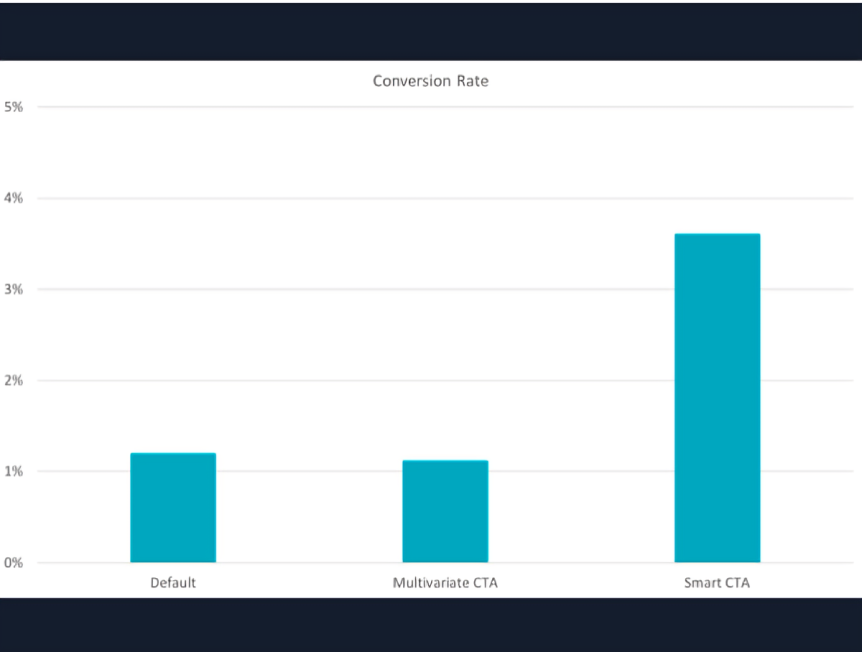Click the 5% horizontal gridline
This screenshot has width=862, height=652.
(430, 107)
